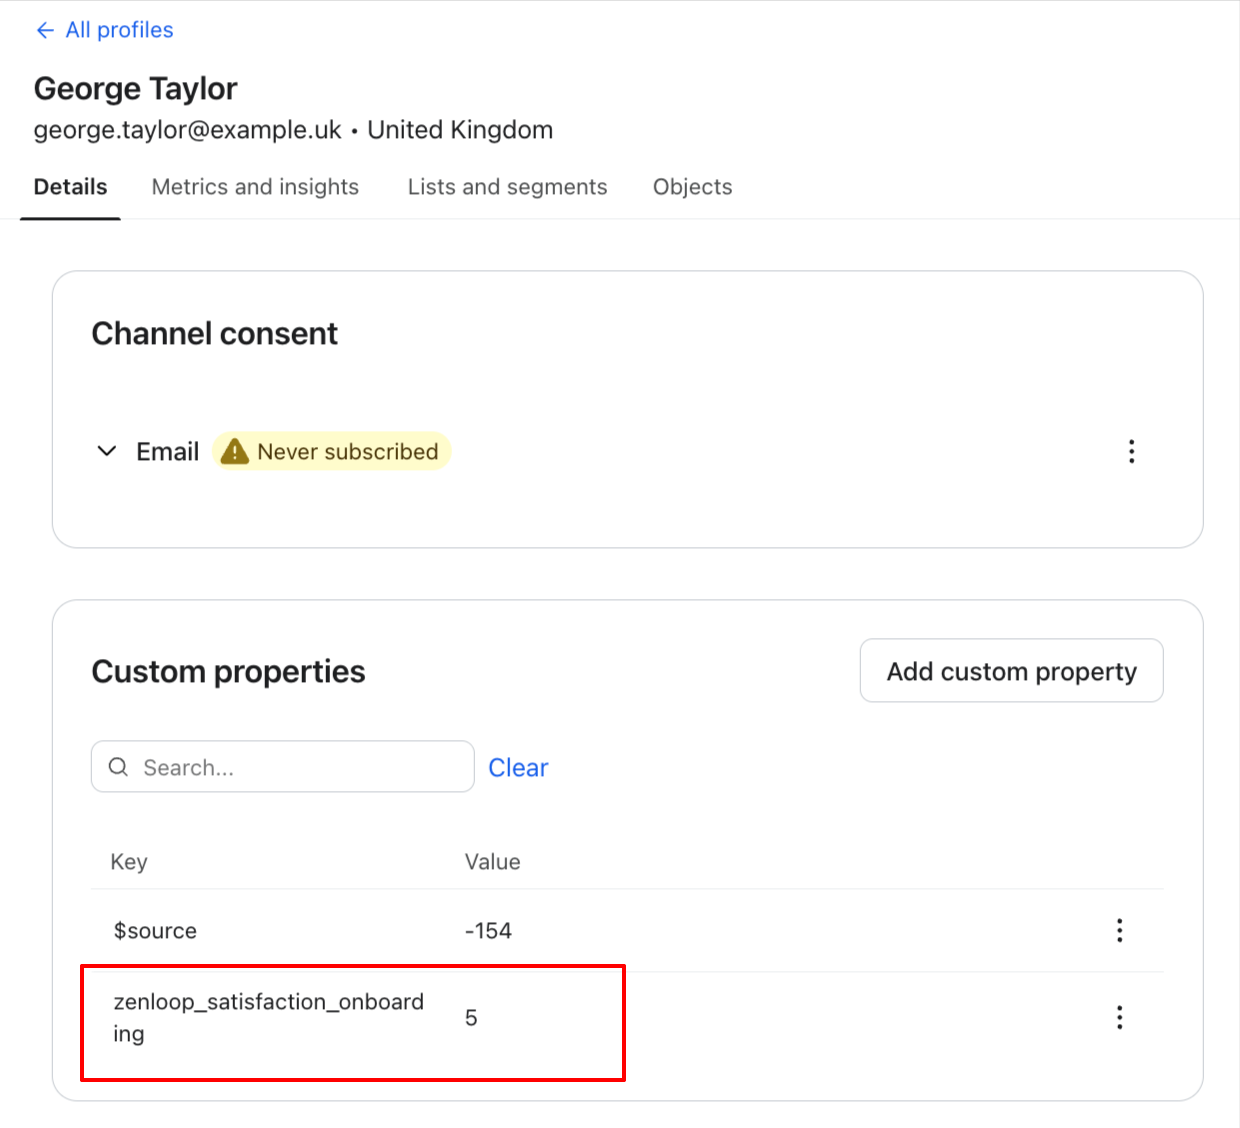Select the zenloop_satisfaction_onboarding key
The width and height of the screenshot is (1240, 1128).
tap(268, 1017)
